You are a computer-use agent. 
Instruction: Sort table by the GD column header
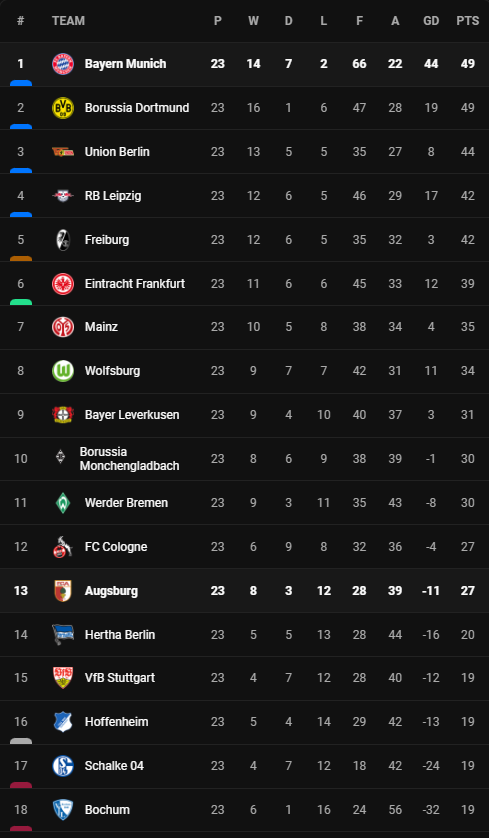click(431, 21)
